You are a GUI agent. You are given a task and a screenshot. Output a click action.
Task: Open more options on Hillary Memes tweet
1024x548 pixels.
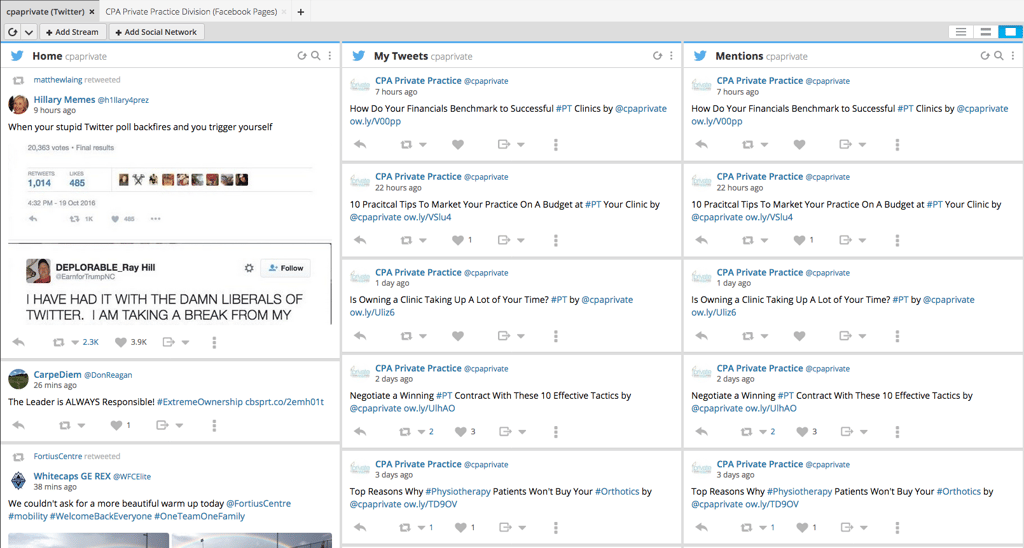pyautogui.click(x=214, y=342)
